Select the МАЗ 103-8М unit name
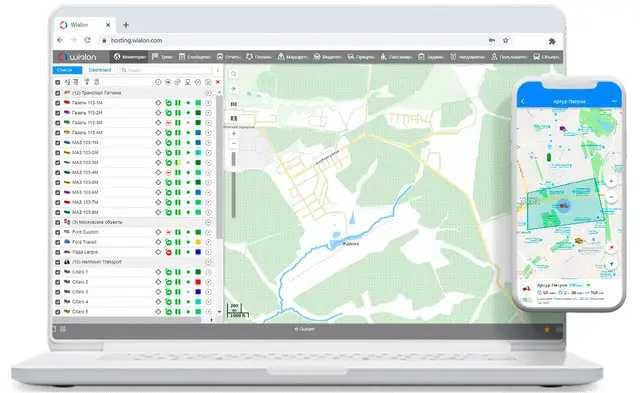The width and height of the screenshot is (640, 393). coord(85,212)
